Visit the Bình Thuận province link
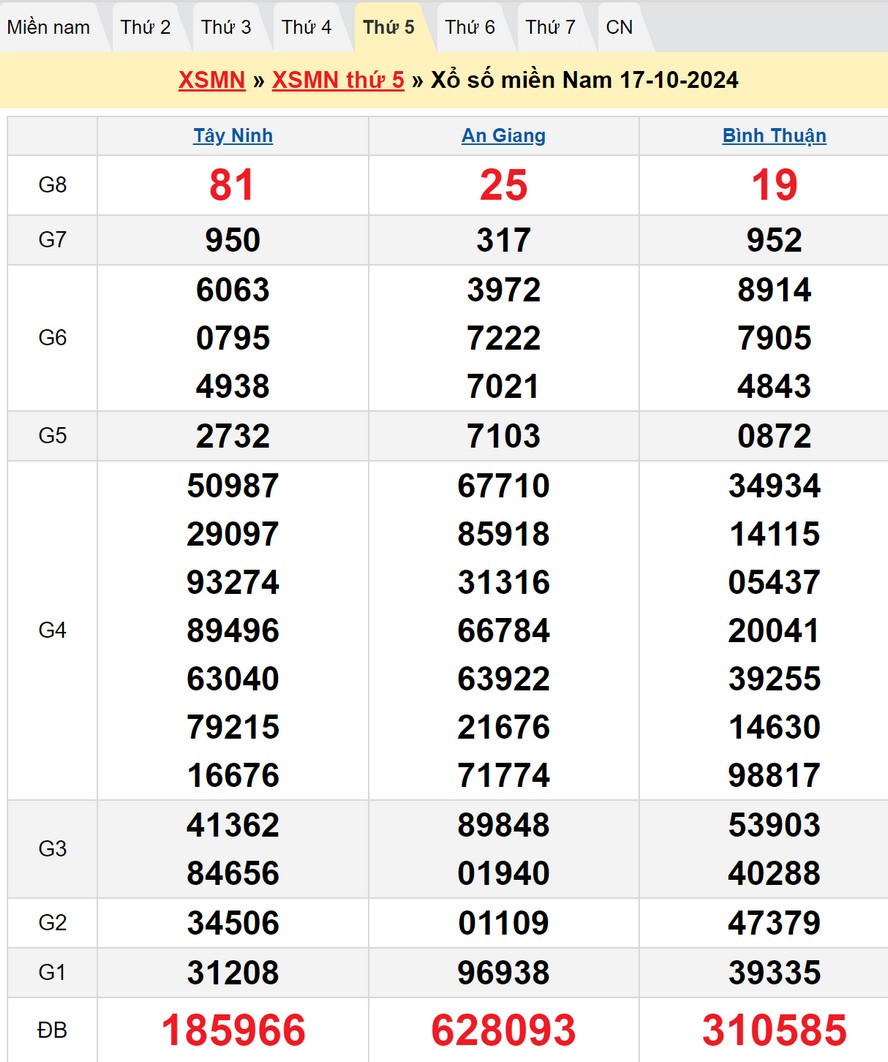 pyautogui.click(x=774, y=136)
